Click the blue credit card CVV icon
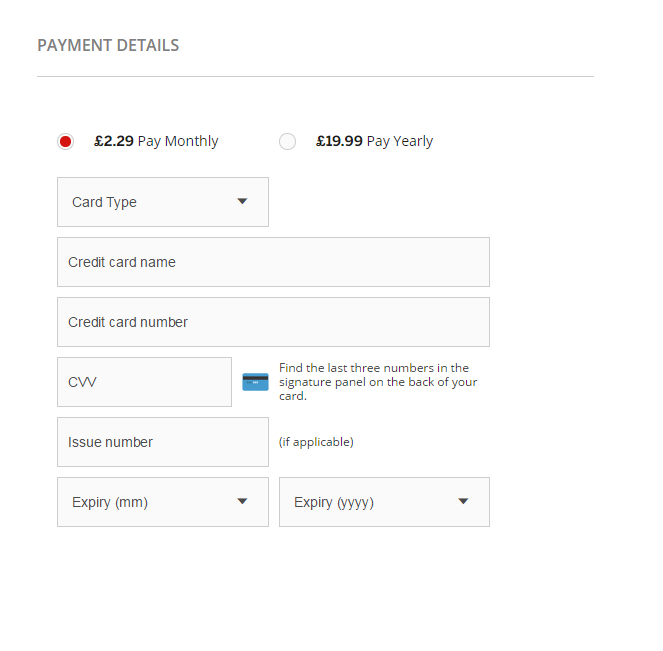The height and width of the screenshot is (651, 663). [x=255, y=382]
